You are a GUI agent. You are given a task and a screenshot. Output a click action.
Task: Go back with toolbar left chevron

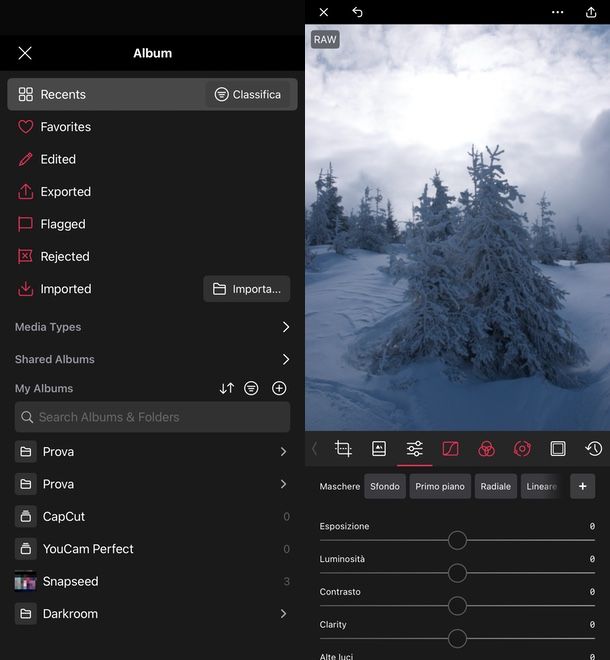(x=314, y=449)
